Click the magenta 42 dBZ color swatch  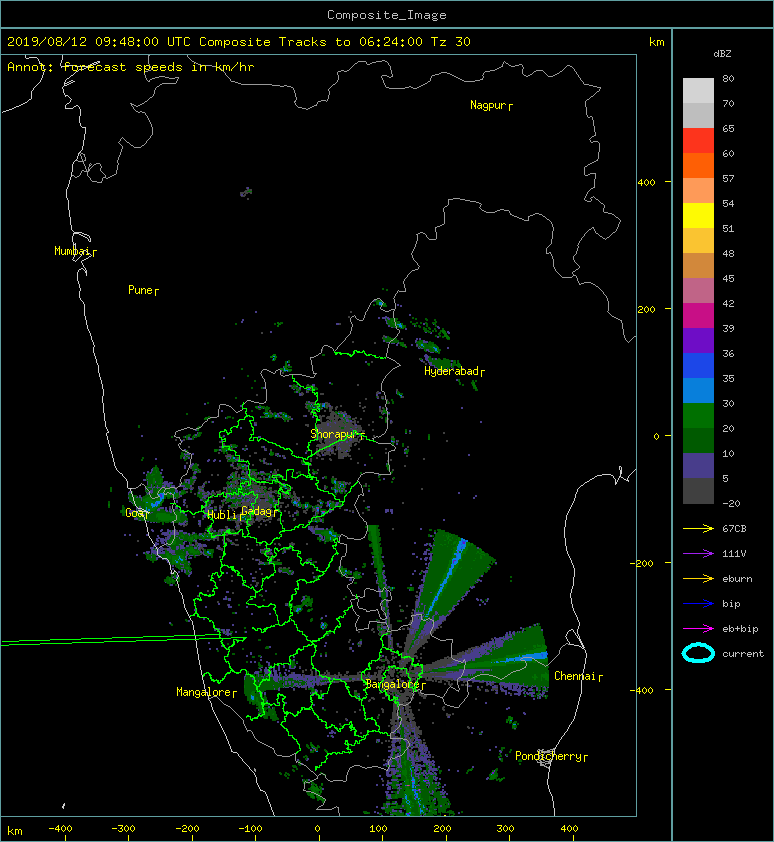tap(698, 315)
